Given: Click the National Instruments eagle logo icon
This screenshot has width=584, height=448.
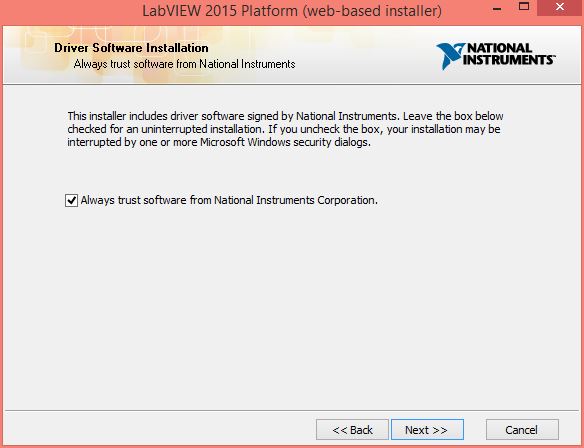Looking at the screenshot, I should point(450,56).
